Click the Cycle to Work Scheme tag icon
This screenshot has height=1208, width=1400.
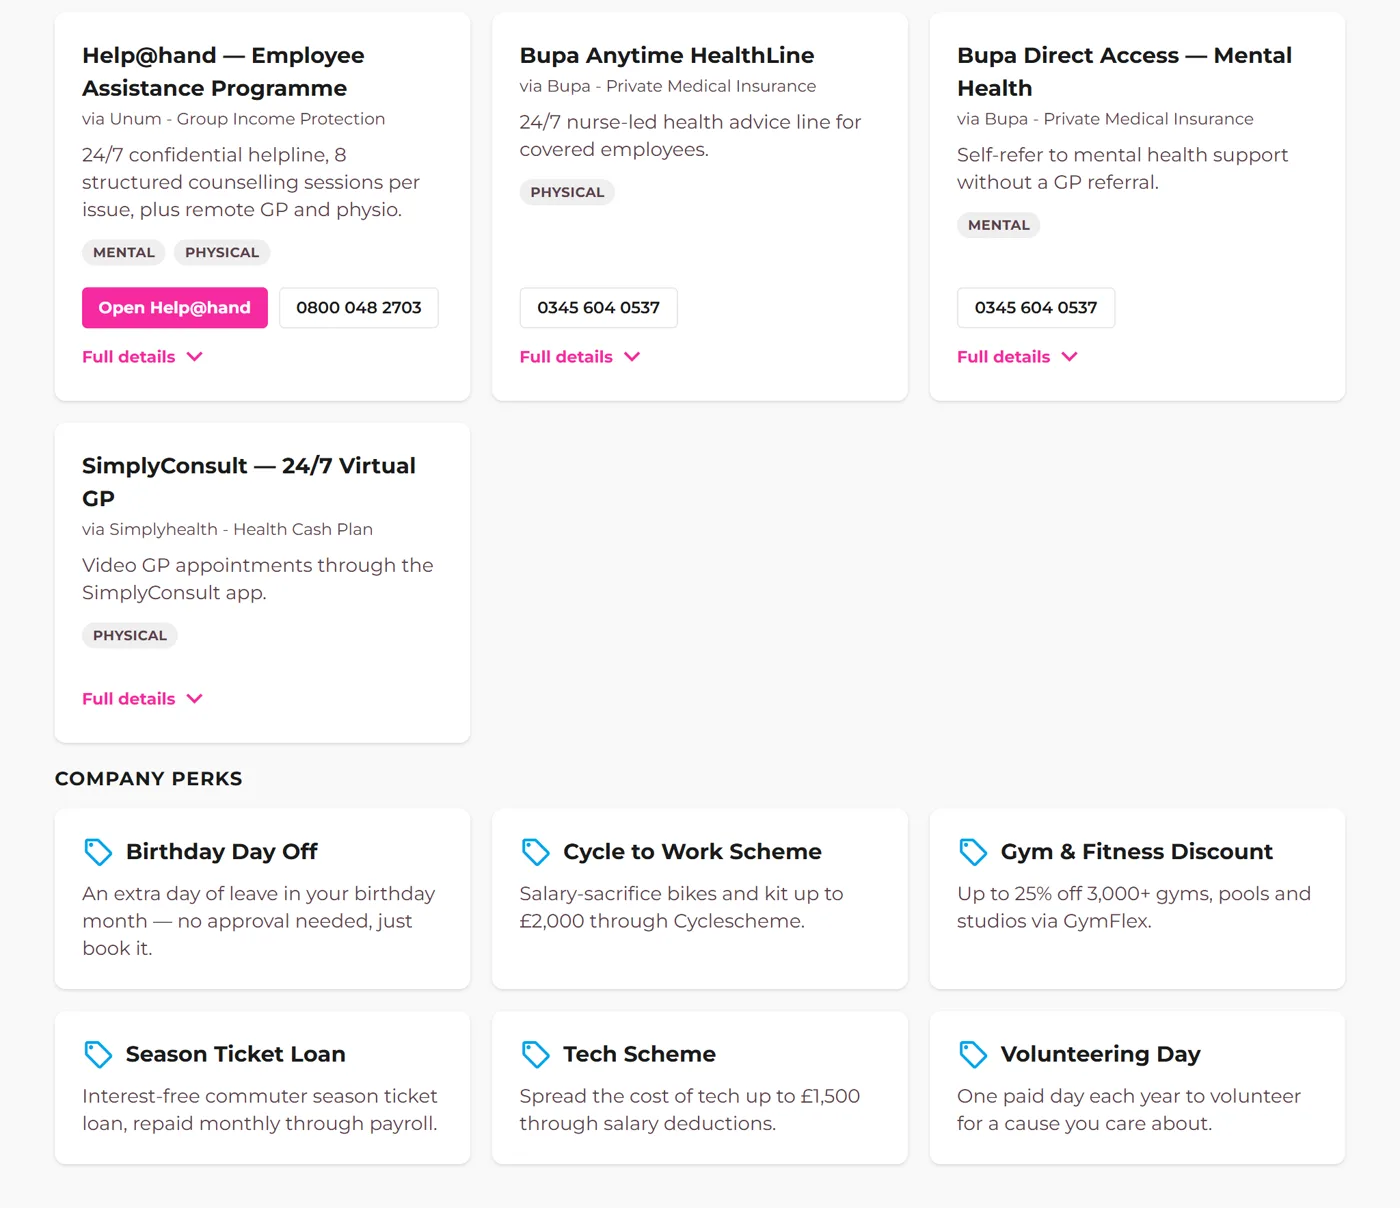click(536, 852)
